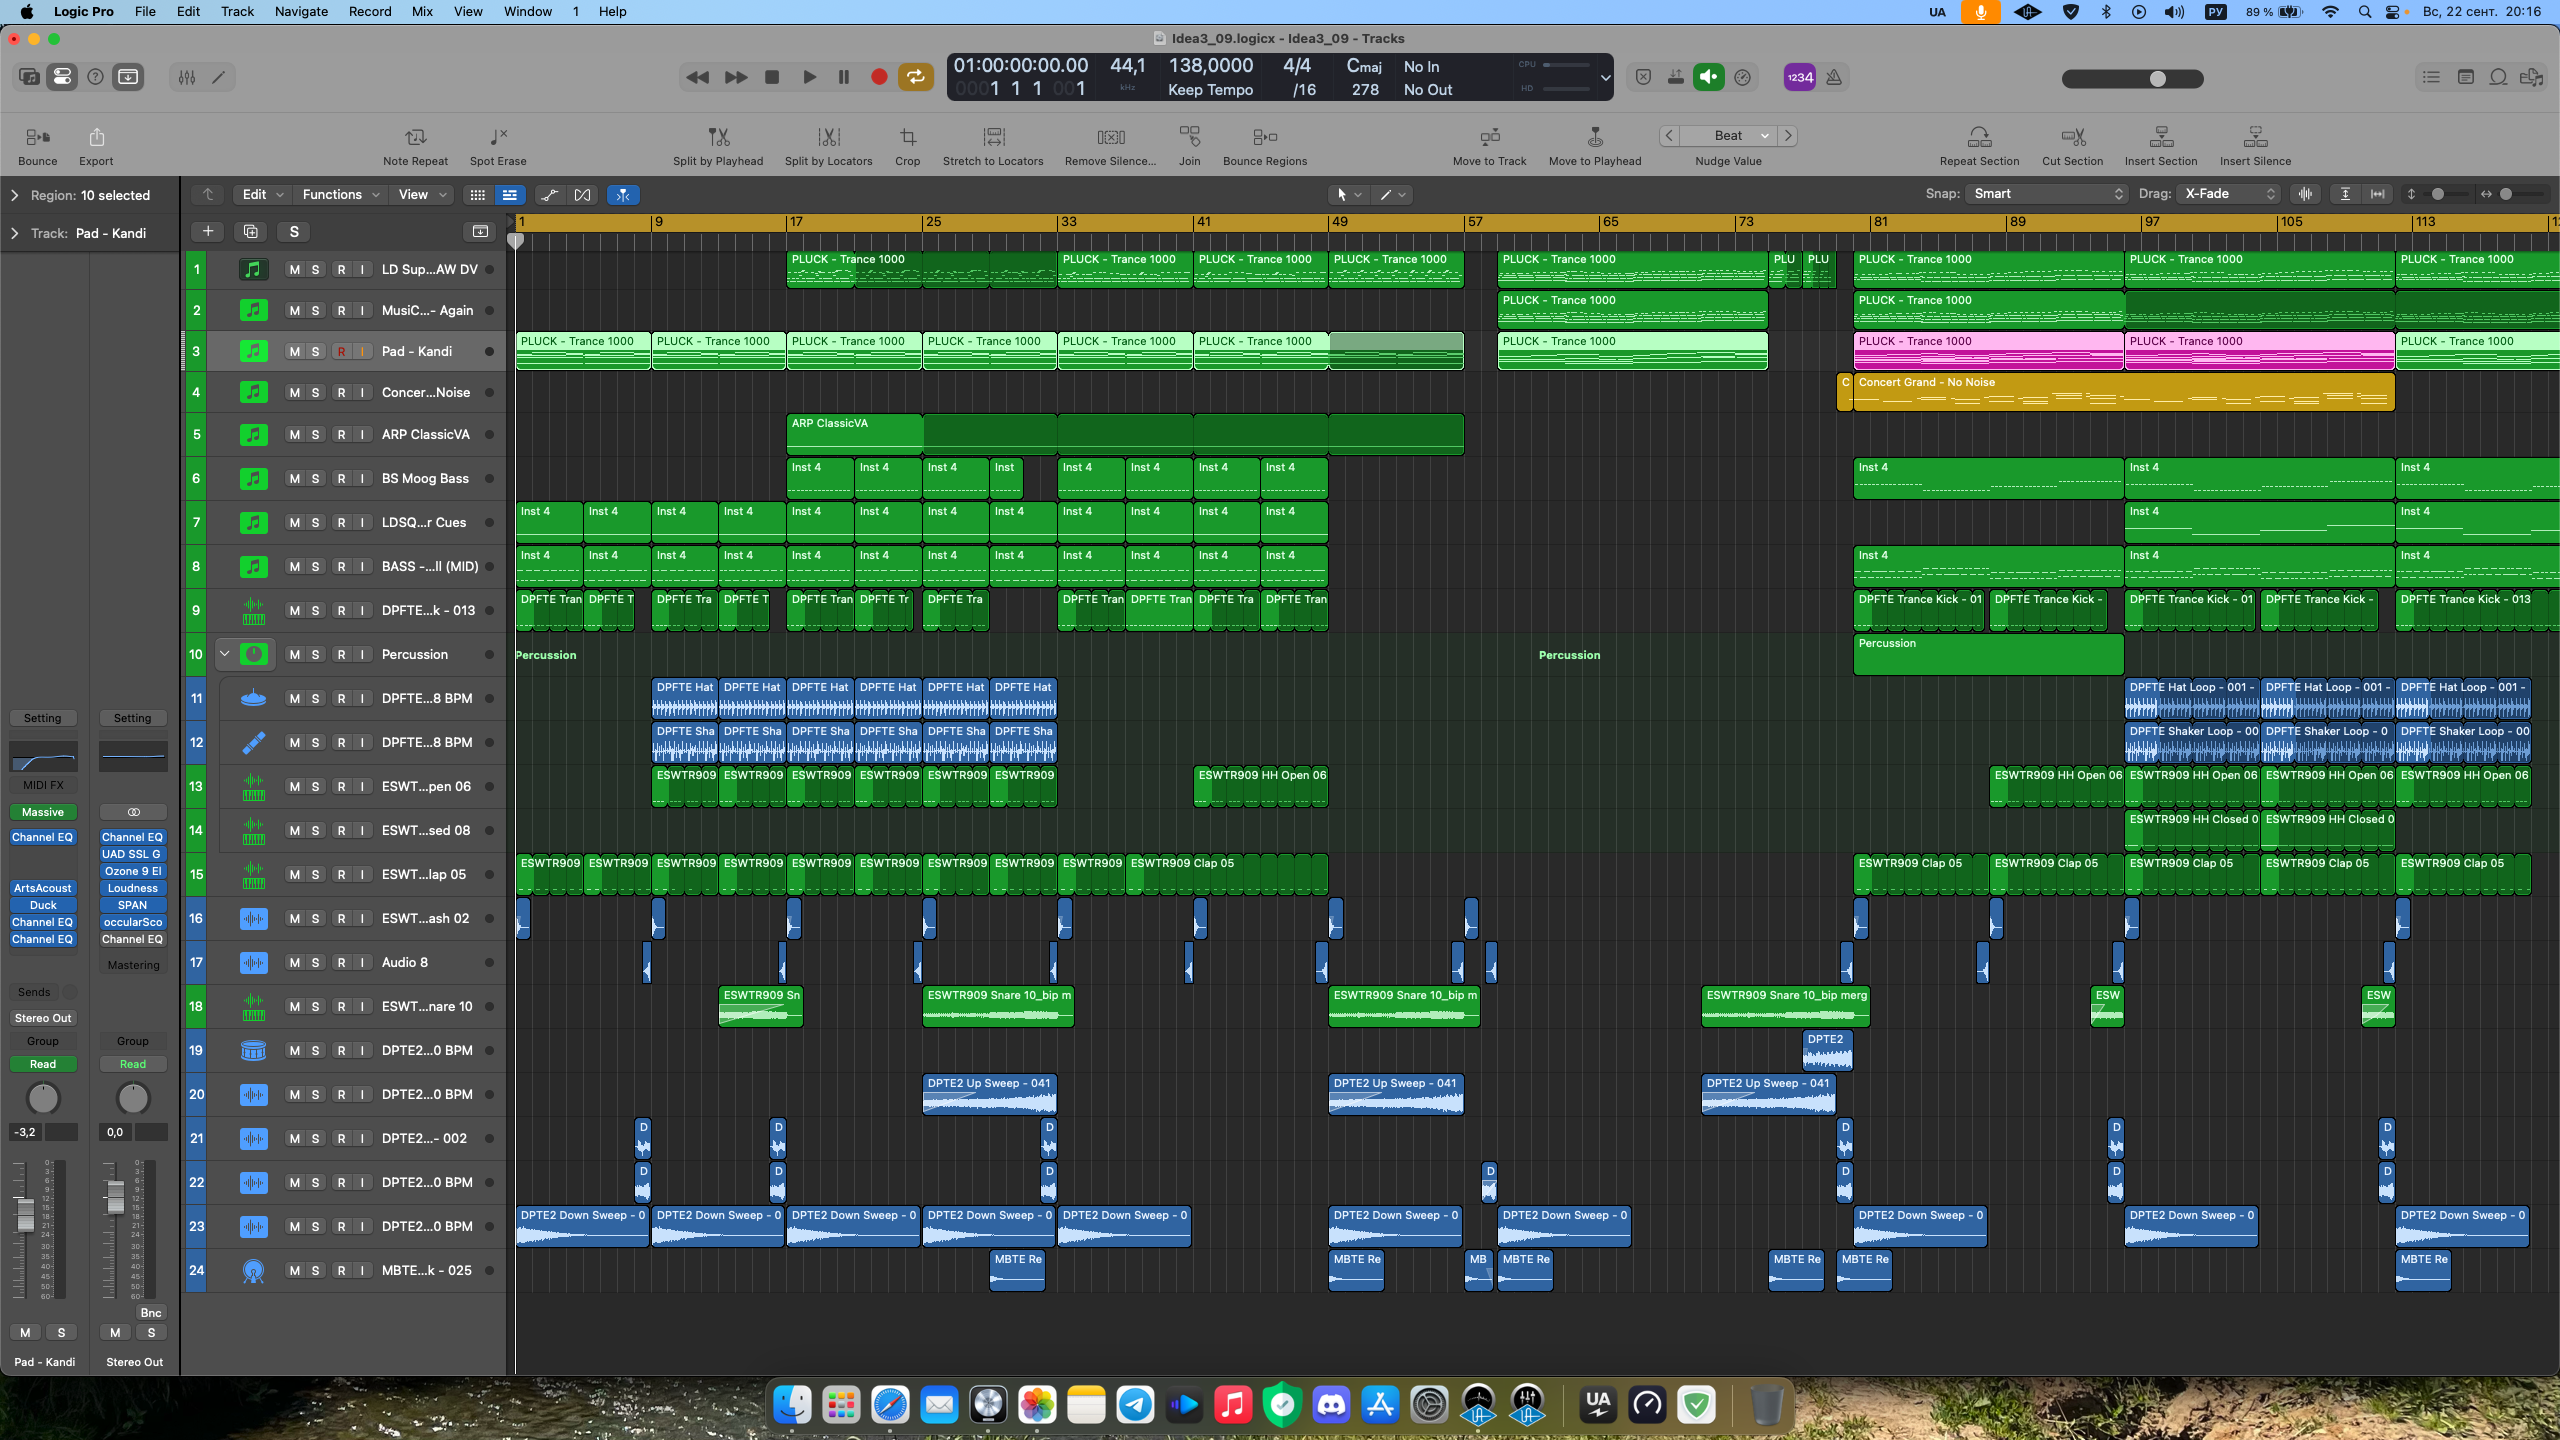Click ruler at bar 49
The image size is (2560, 1440).
[x=1339, y=222]
